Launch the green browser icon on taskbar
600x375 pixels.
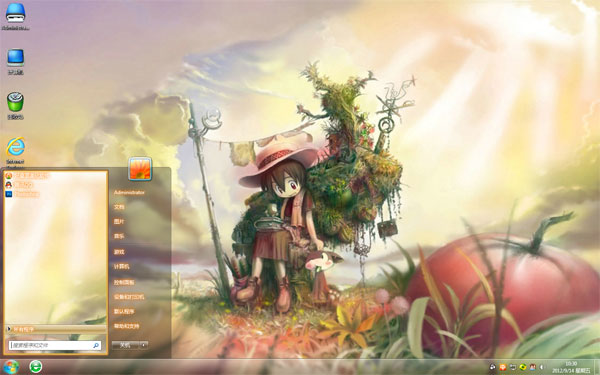coord(36,367)
